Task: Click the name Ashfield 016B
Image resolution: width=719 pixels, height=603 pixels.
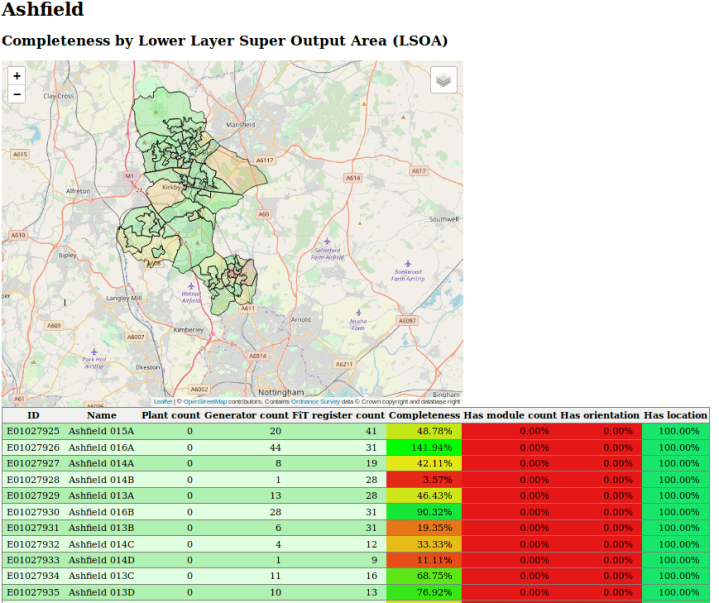Action: (x=101, y=512)
